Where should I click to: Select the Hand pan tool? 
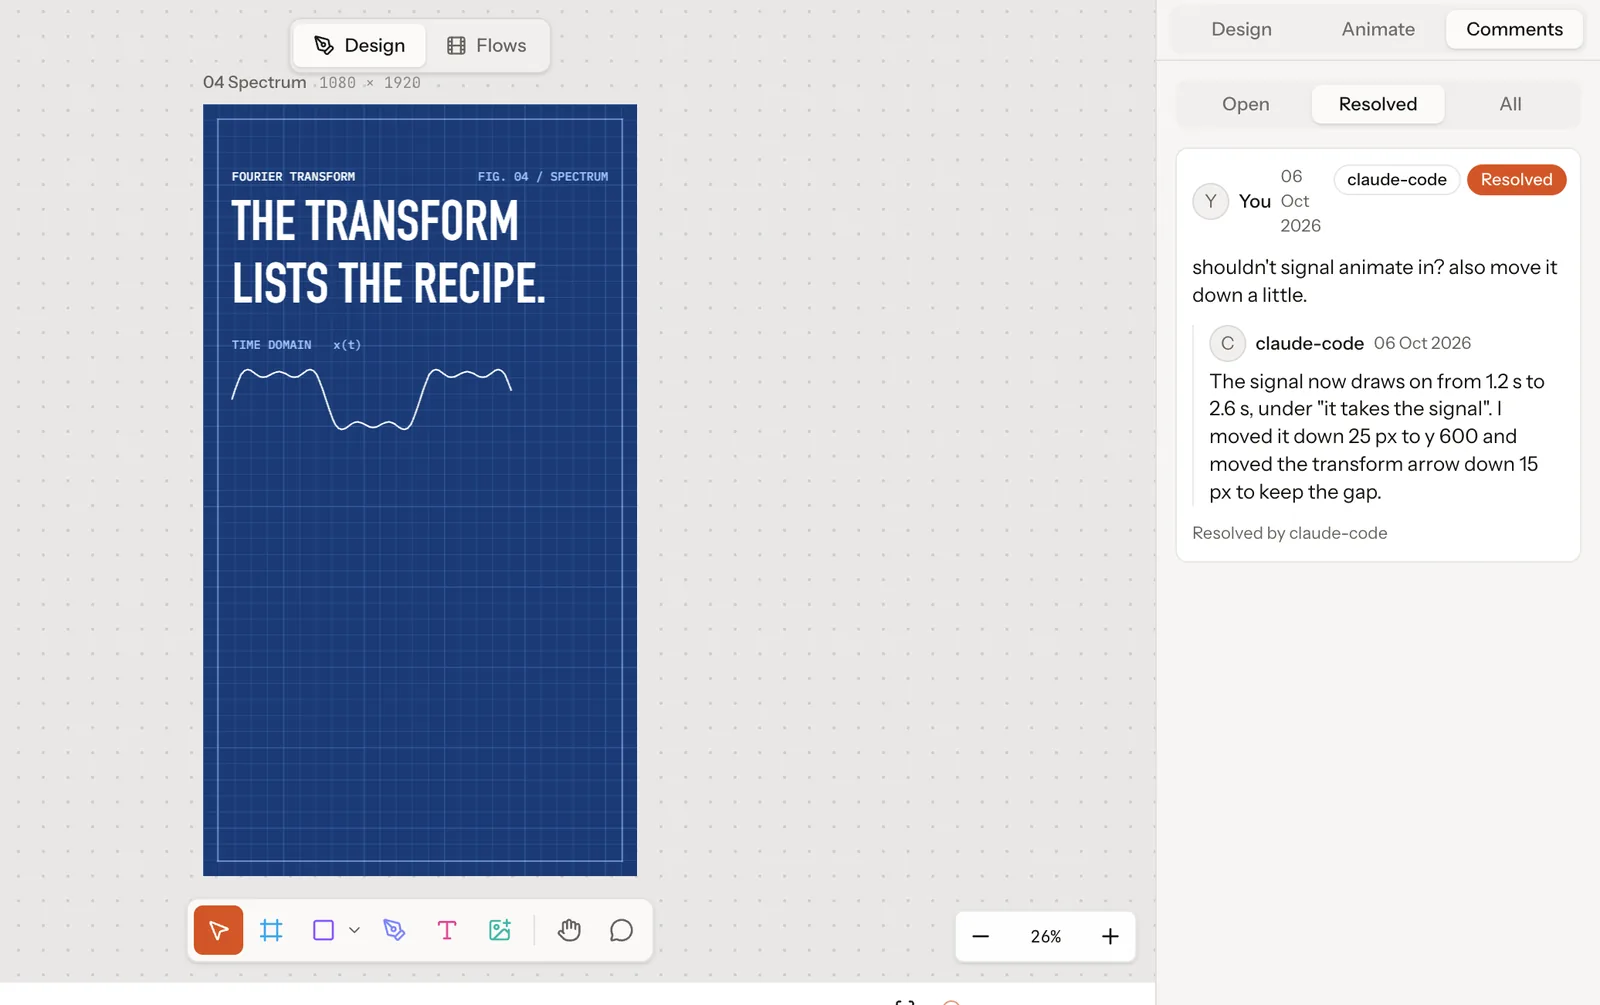(569, 930)
